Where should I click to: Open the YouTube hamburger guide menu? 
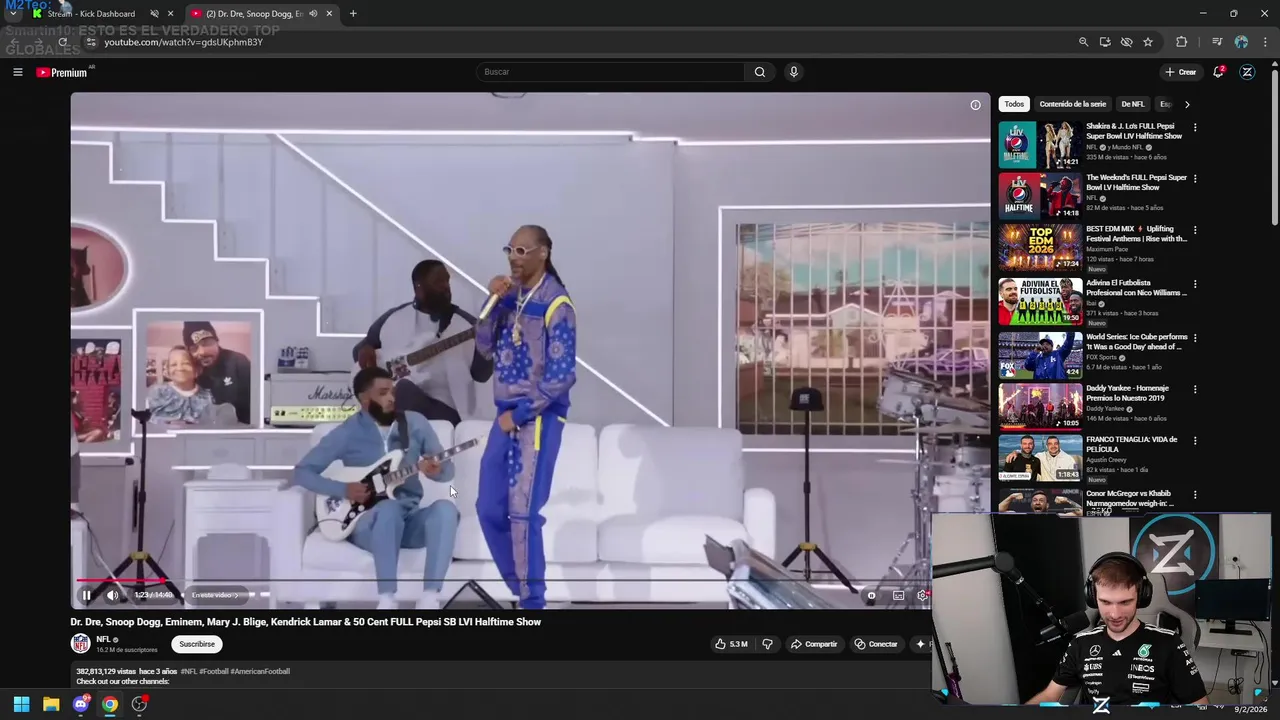[x=17, y=72]
